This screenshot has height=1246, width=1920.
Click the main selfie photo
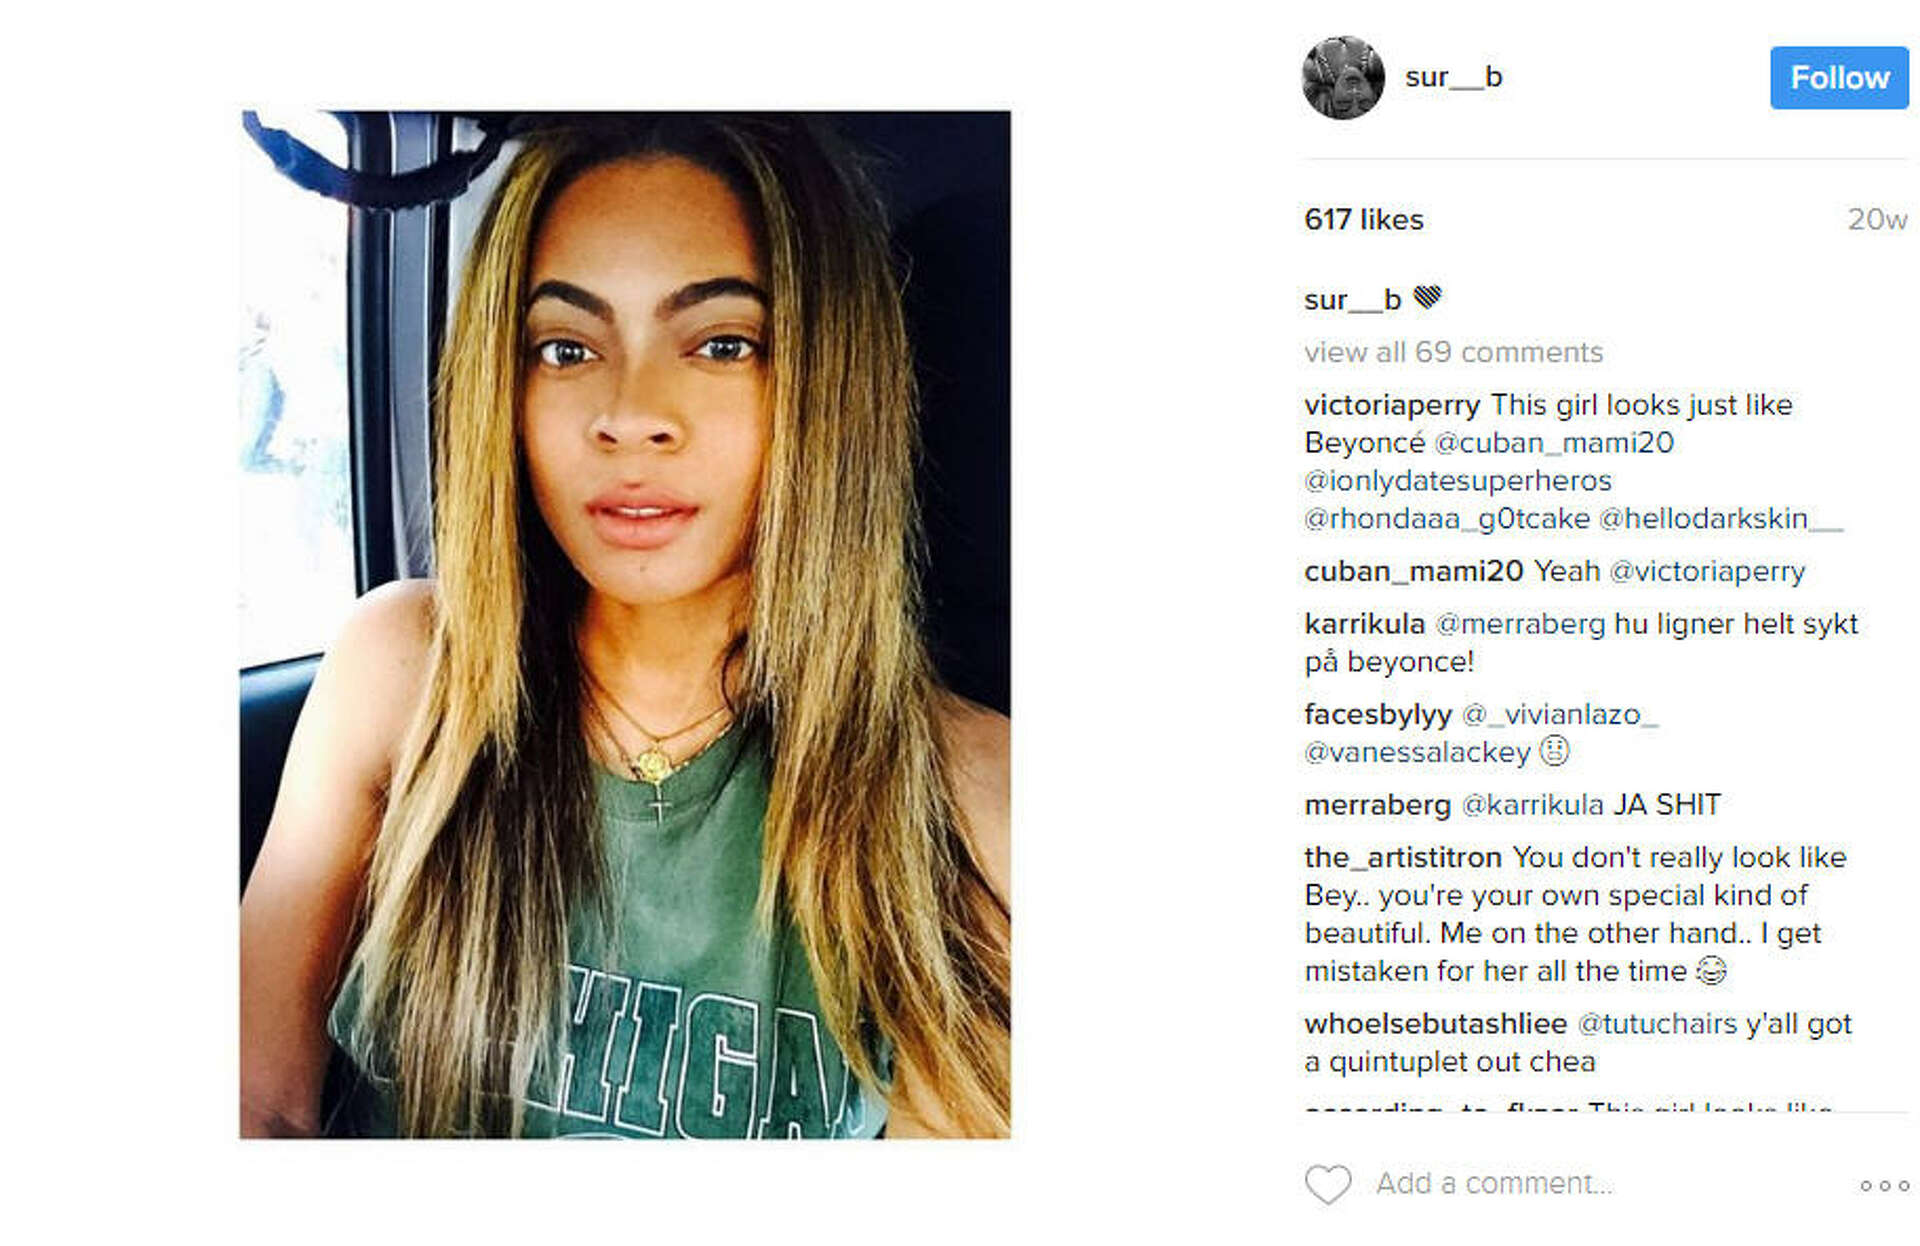(625, 625)
